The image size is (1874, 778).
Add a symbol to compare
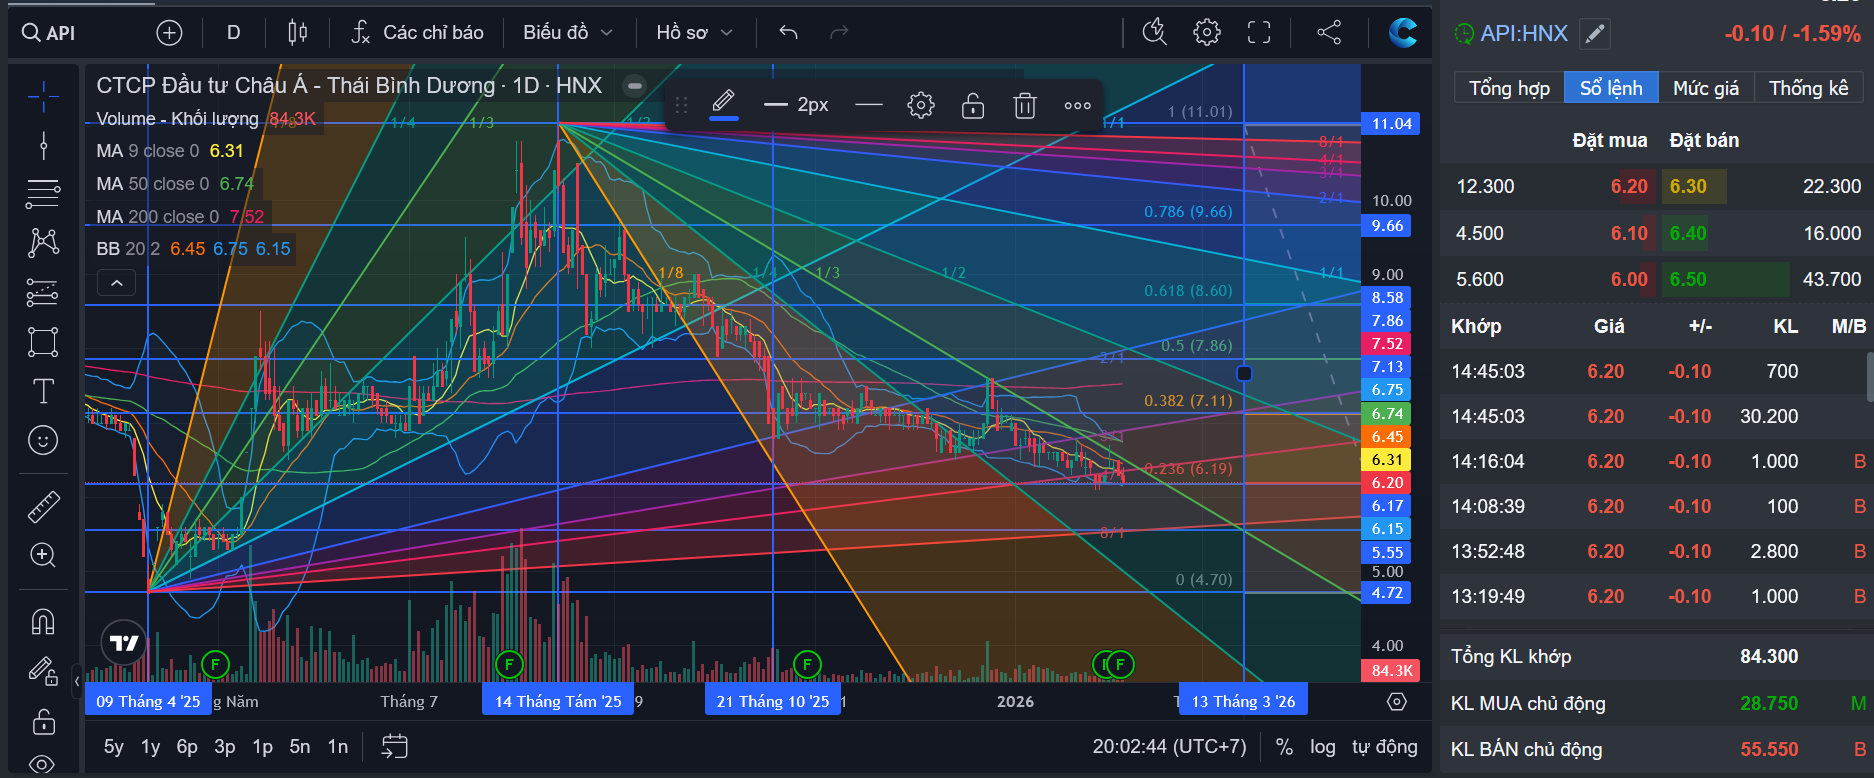point(170,33)
